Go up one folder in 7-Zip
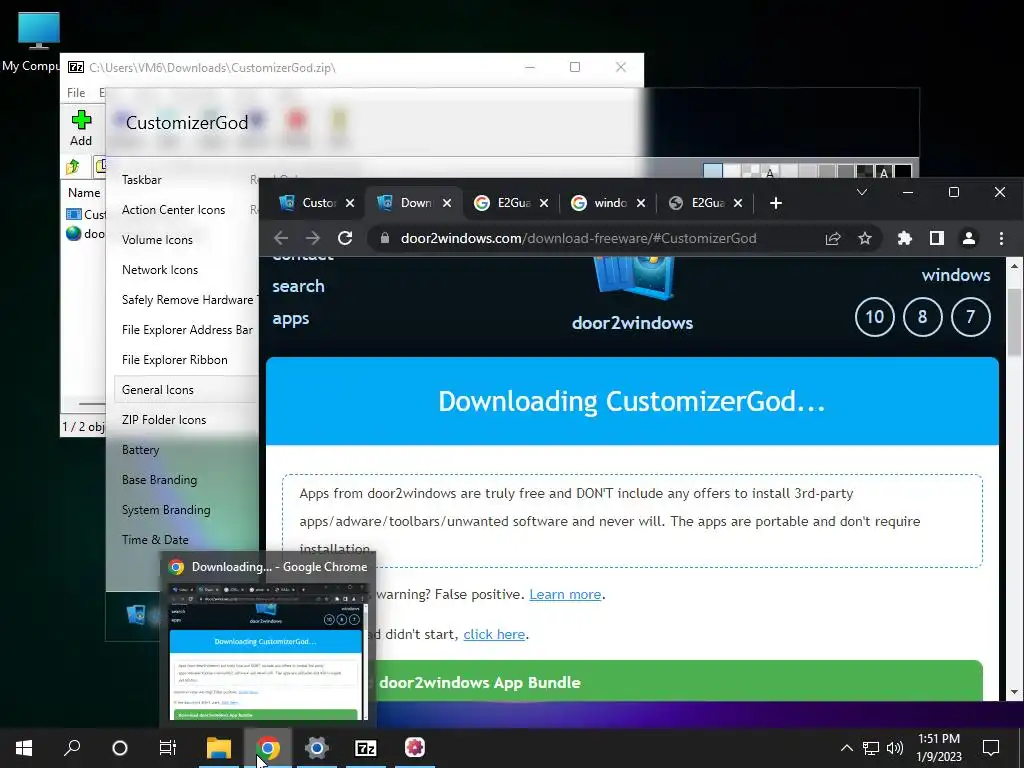The image size is (1024, 768). (73, 167)
